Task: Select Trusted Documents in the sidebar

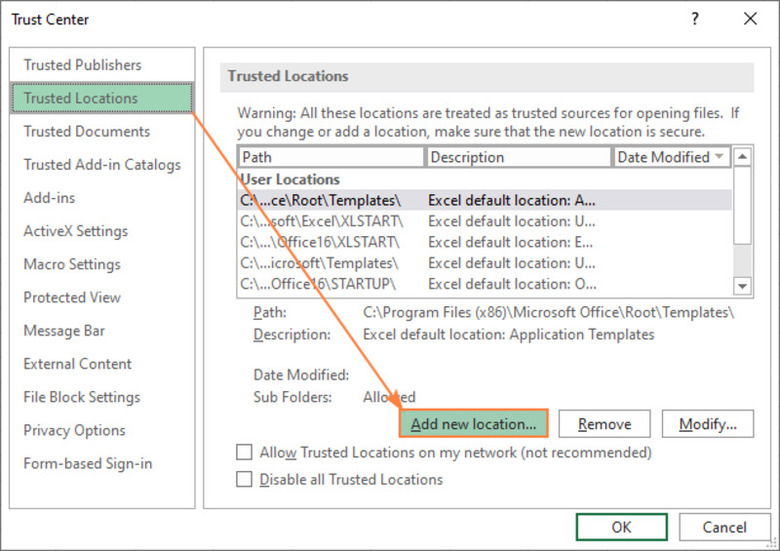Action: 87,132
